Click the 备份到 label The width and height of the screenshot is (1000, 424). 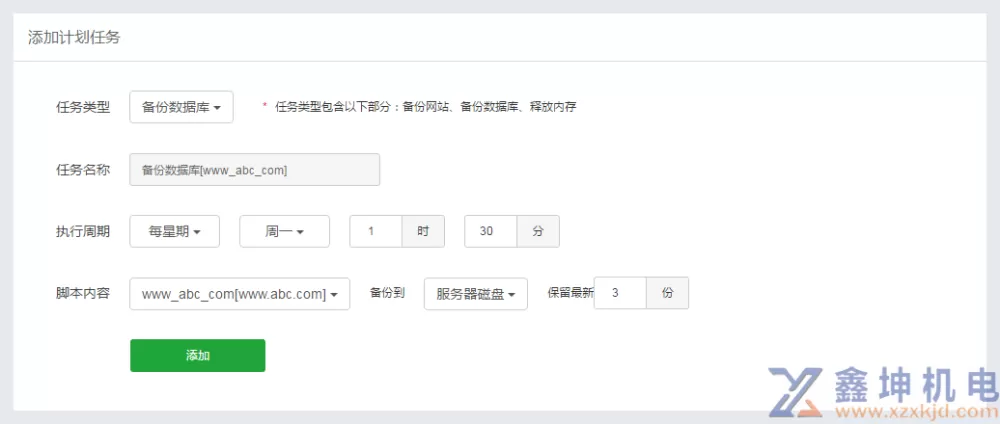[387, 293]
